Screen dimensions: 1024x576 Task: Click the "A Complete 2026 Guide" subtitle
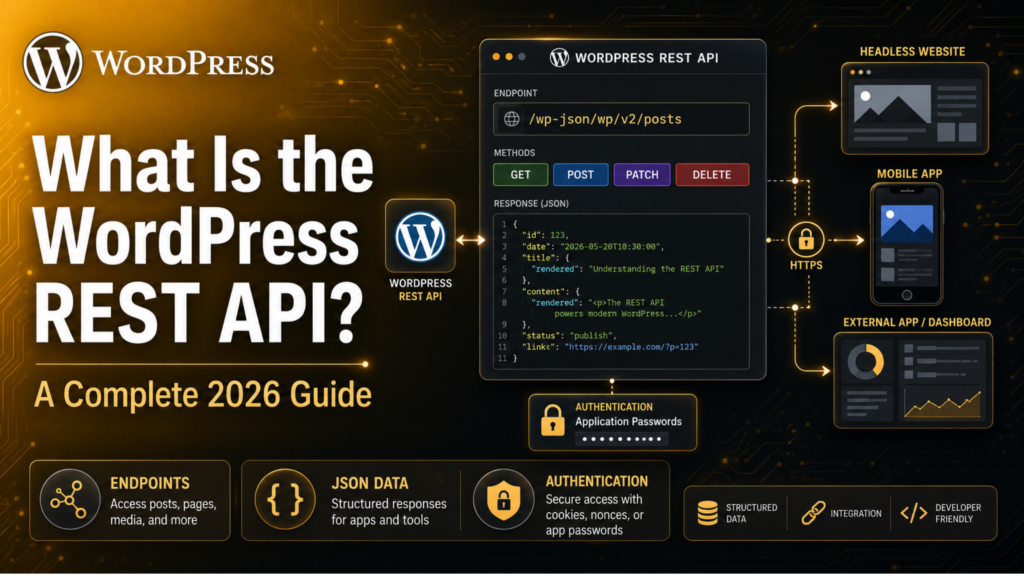[x=202, y=394]
